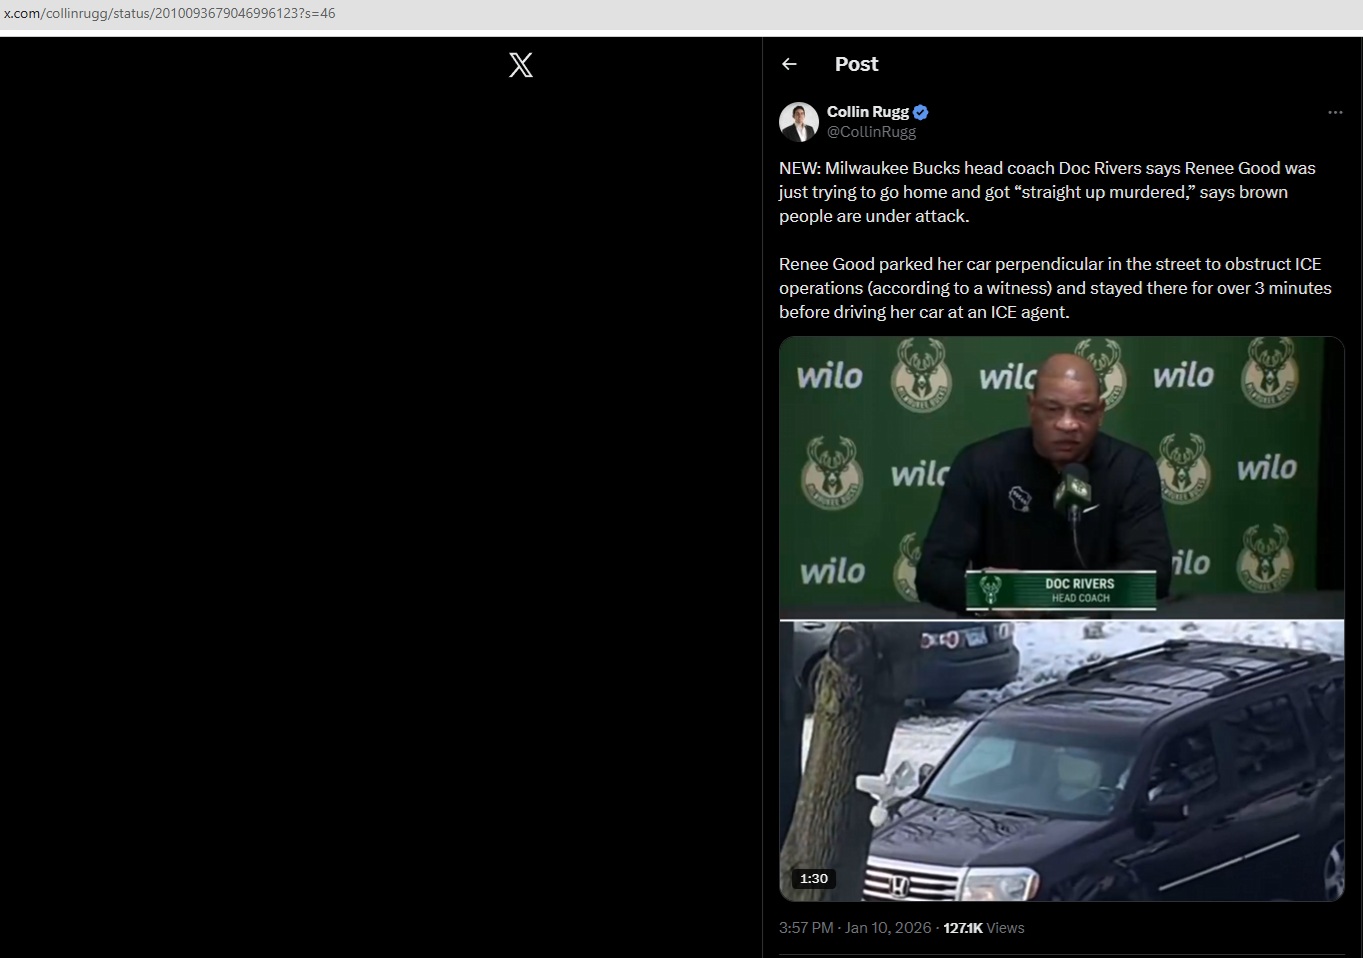1363x958 pixels.
Task: Click the 'NEW: Milwaukee Bucks head coach' paragraph
Action: tap(1047, 192)
